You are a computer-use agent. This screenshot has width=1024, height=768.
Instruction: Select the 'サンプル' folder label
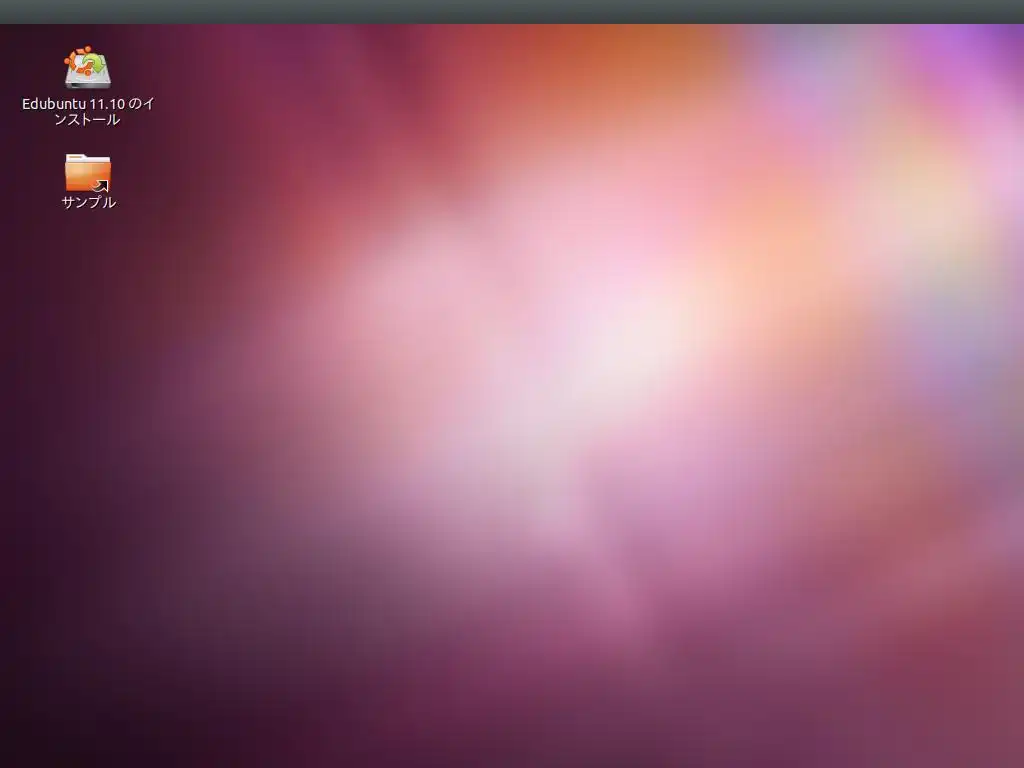click(89, 202)
